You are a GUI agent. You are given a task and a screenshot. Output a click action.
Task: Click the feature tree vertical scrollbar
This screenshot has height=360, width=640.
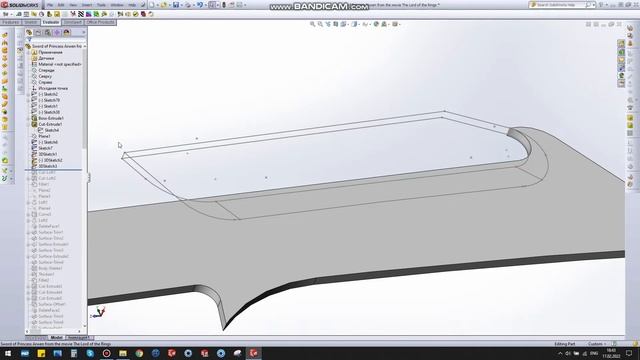[x=84, y=98]
